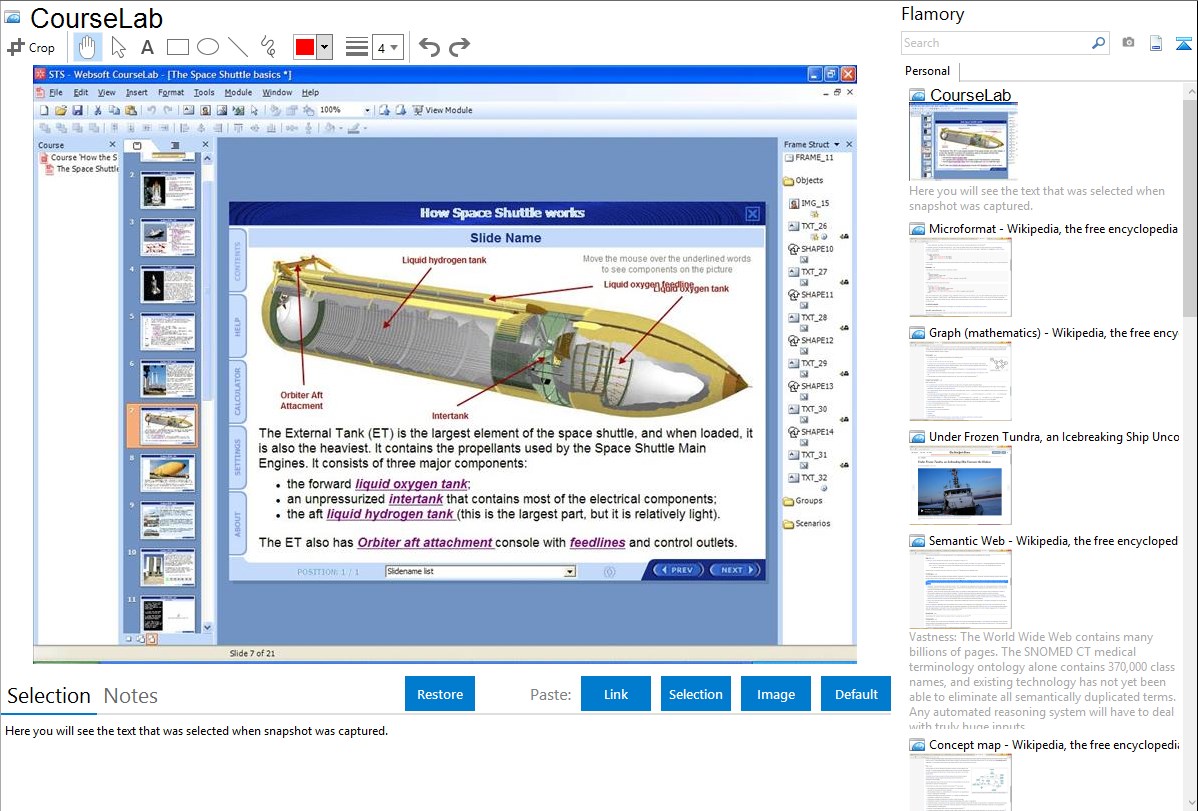This screenshot has height=811, width=1198.
Task: Open the Personal tab
Action: coord(928,71)
